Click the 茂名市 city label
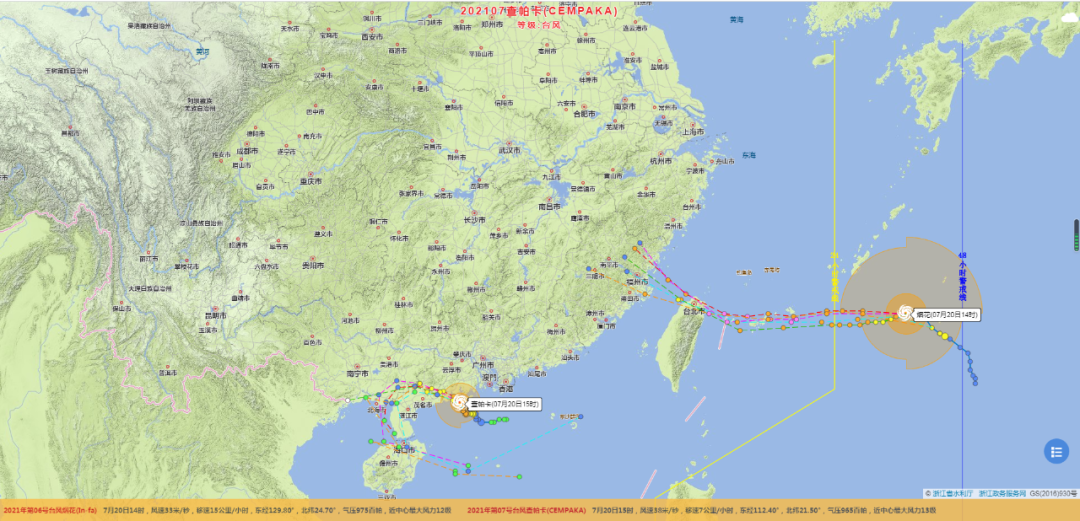 (424, 405)
